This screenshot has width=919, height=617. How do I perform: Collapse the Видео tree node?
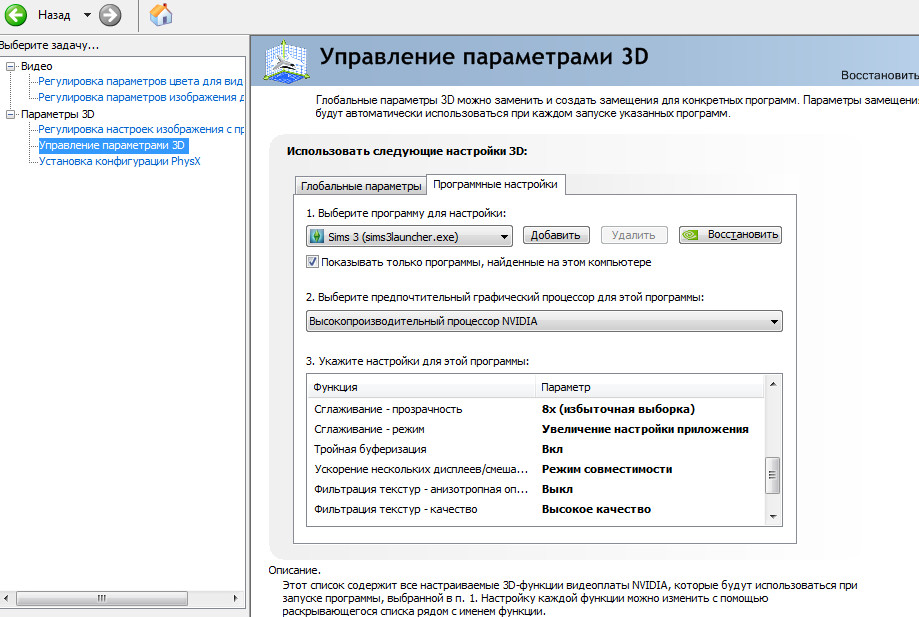pyautogui.click(x=10, y=66)
